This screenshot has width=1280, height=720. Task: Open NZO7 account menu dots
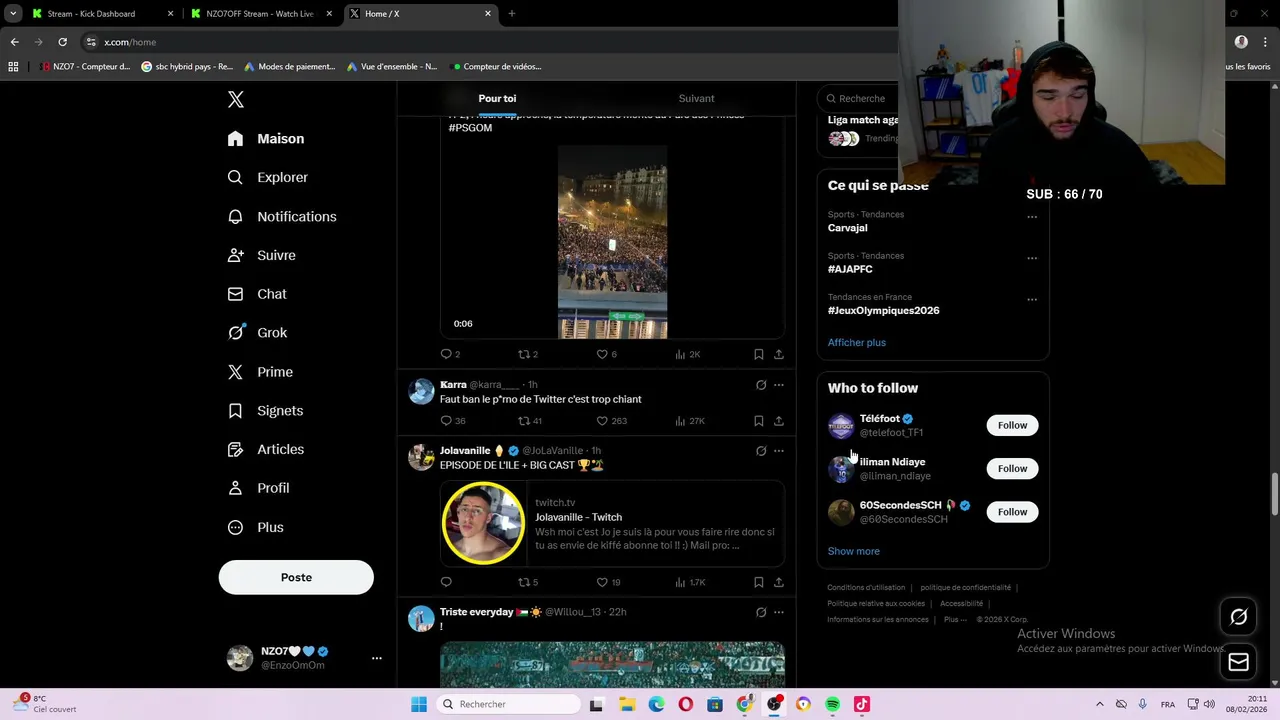[x=377, y=658]
